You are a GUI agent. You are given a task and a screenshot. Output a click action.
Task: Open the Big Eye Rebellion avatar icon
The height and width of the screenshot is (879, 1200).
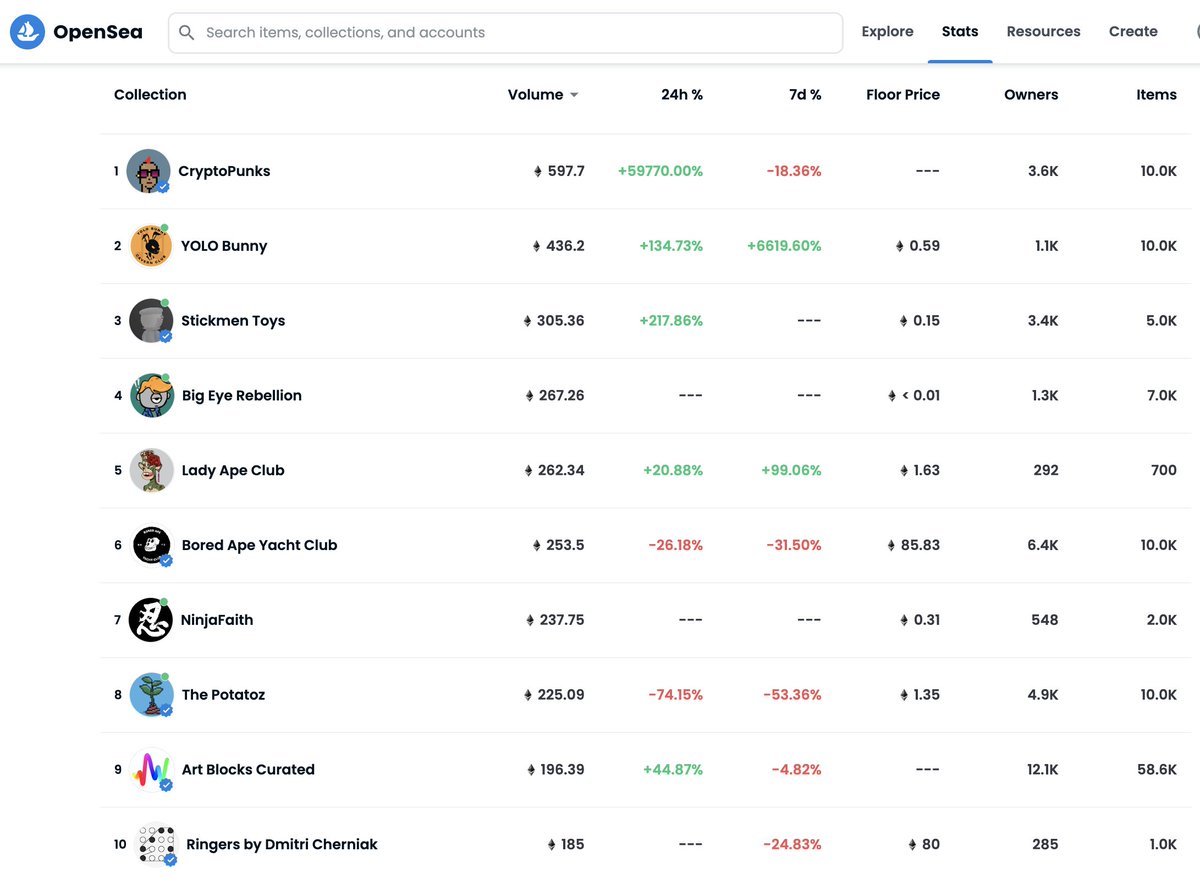pos(151,395)
